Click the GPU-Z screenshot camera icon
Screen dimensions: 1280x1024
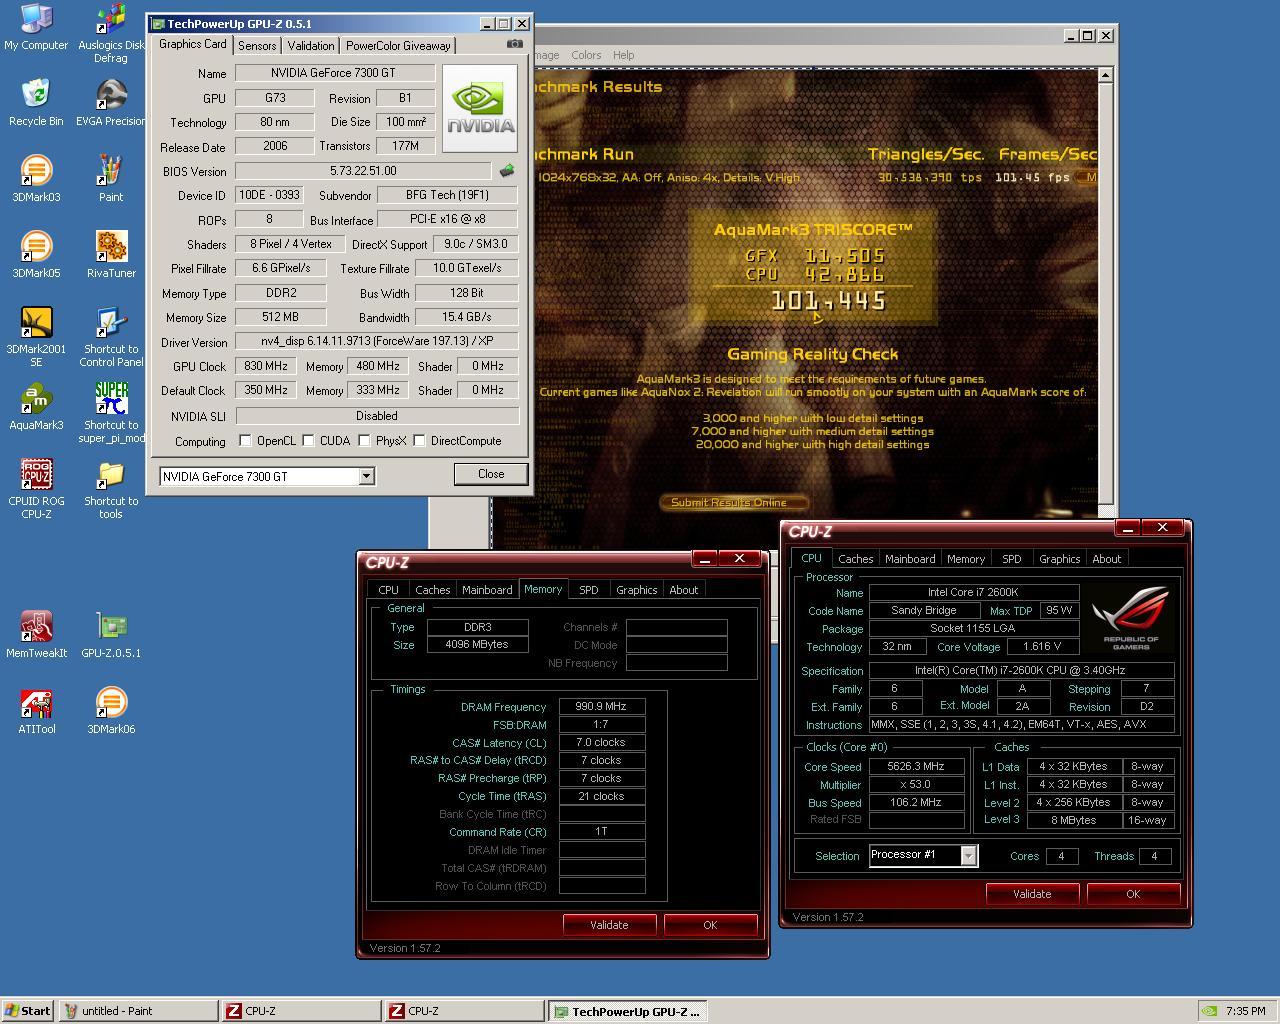(514, 44)
